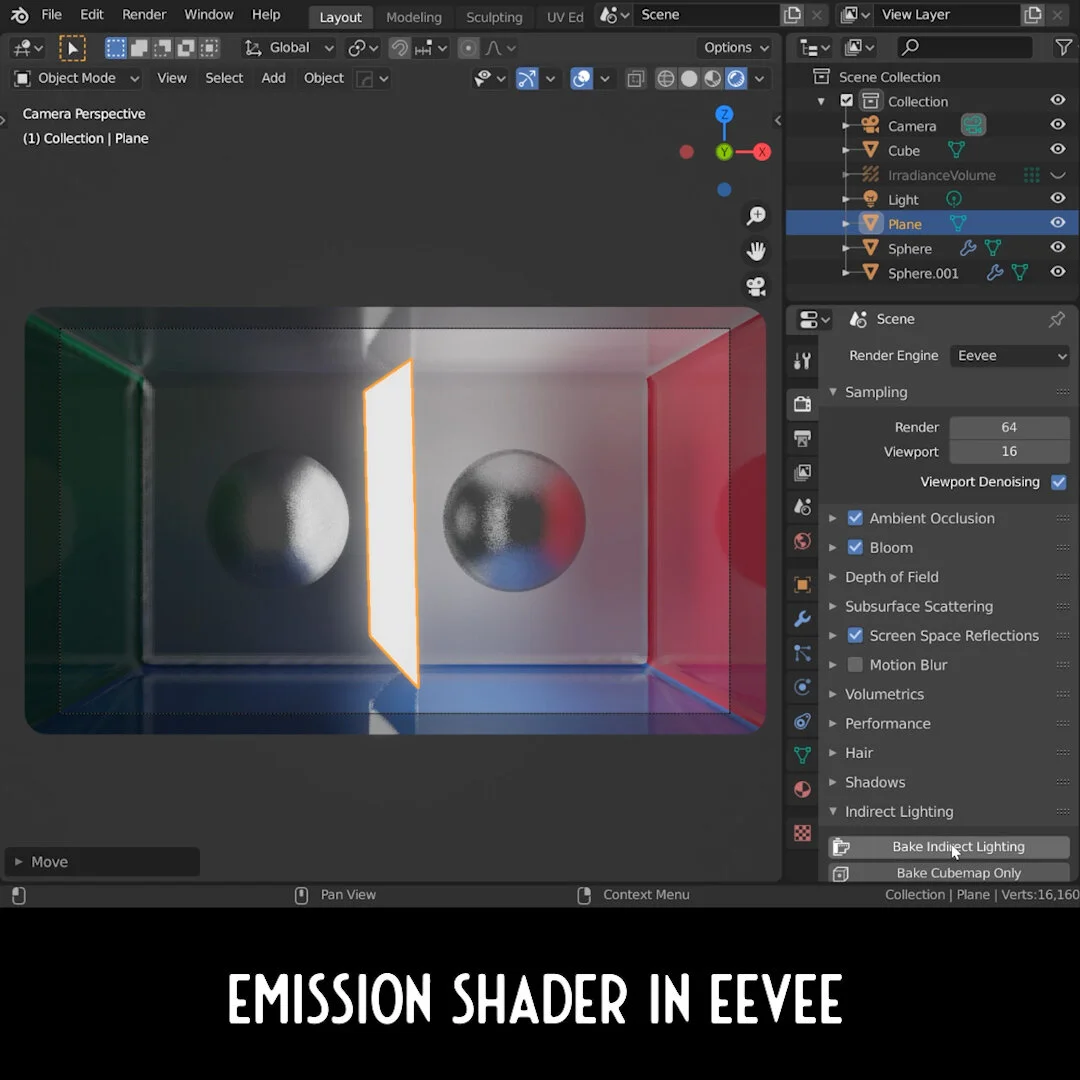Screen dimensions: 1080x1080
Task: Click the outliner search field
Action: 963,47
